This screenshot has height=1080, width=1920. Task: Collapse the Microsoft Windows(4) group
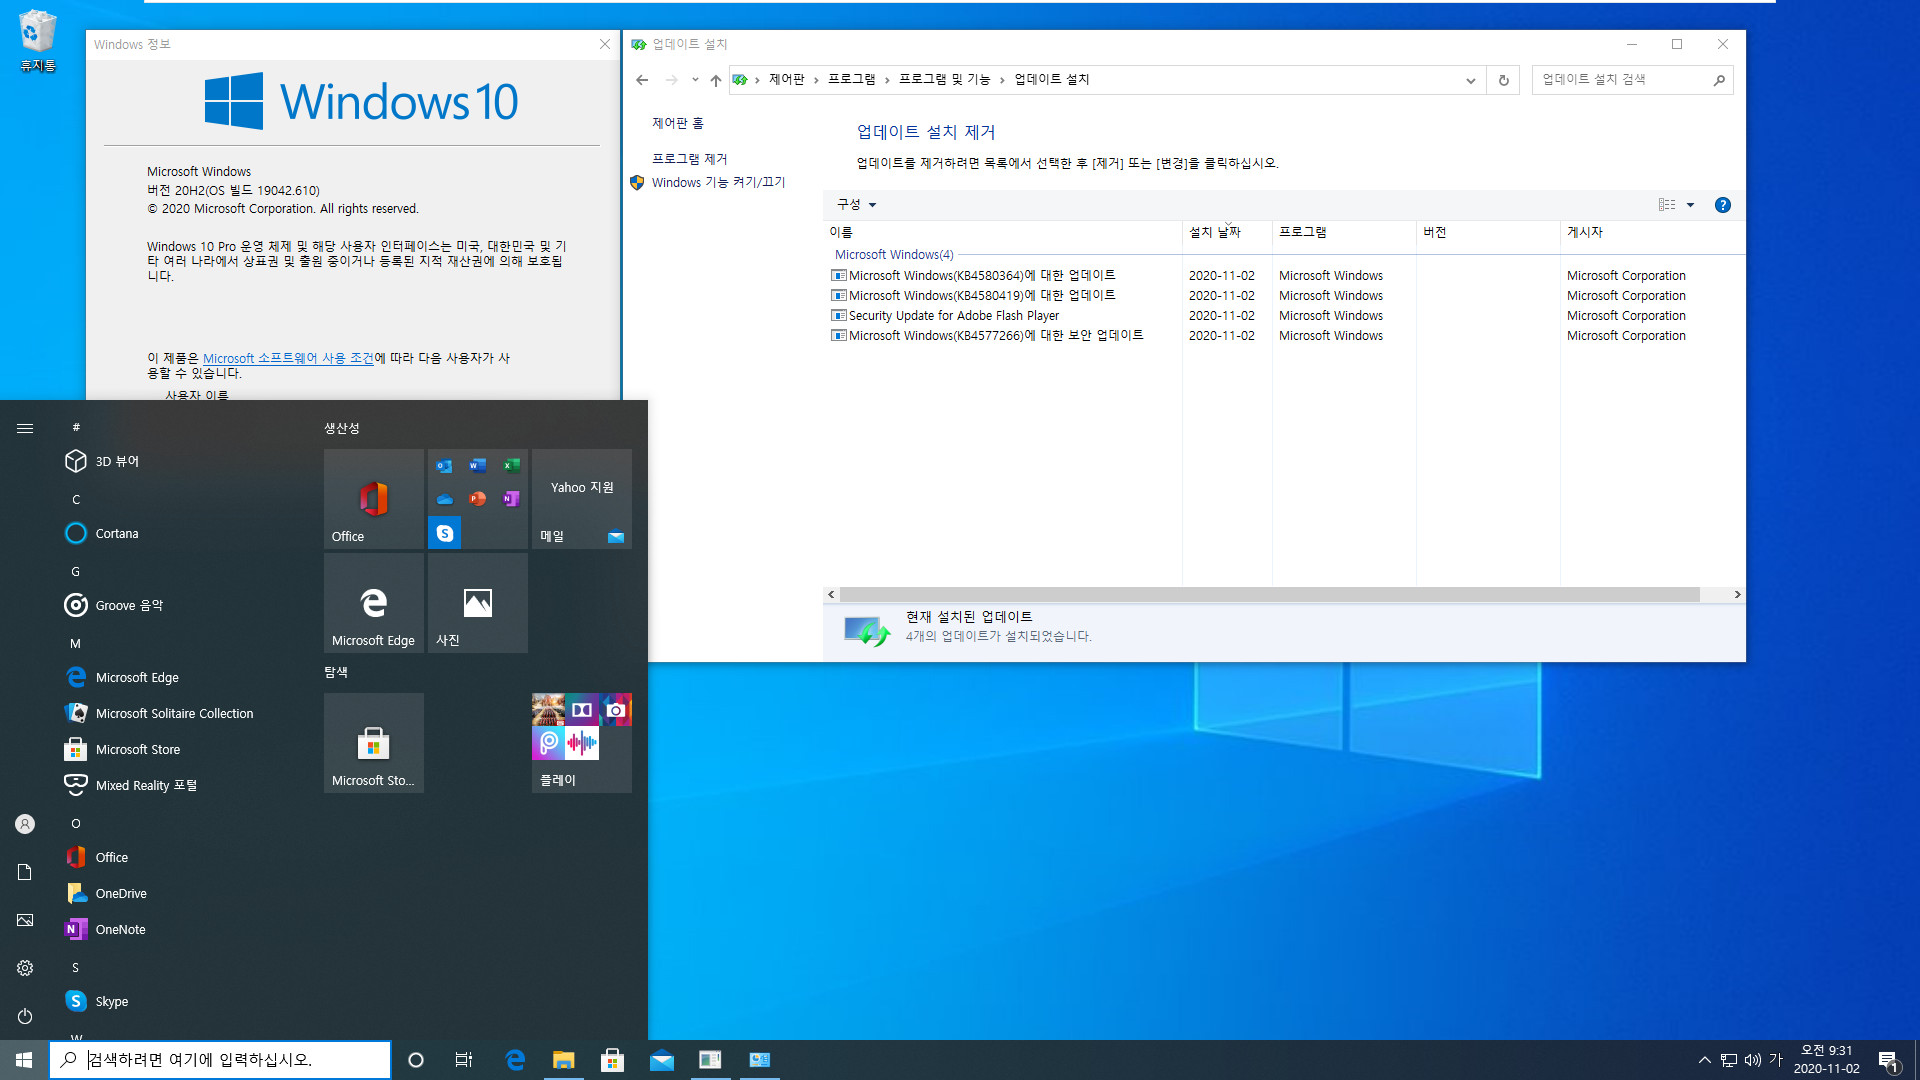pos(894,255)
